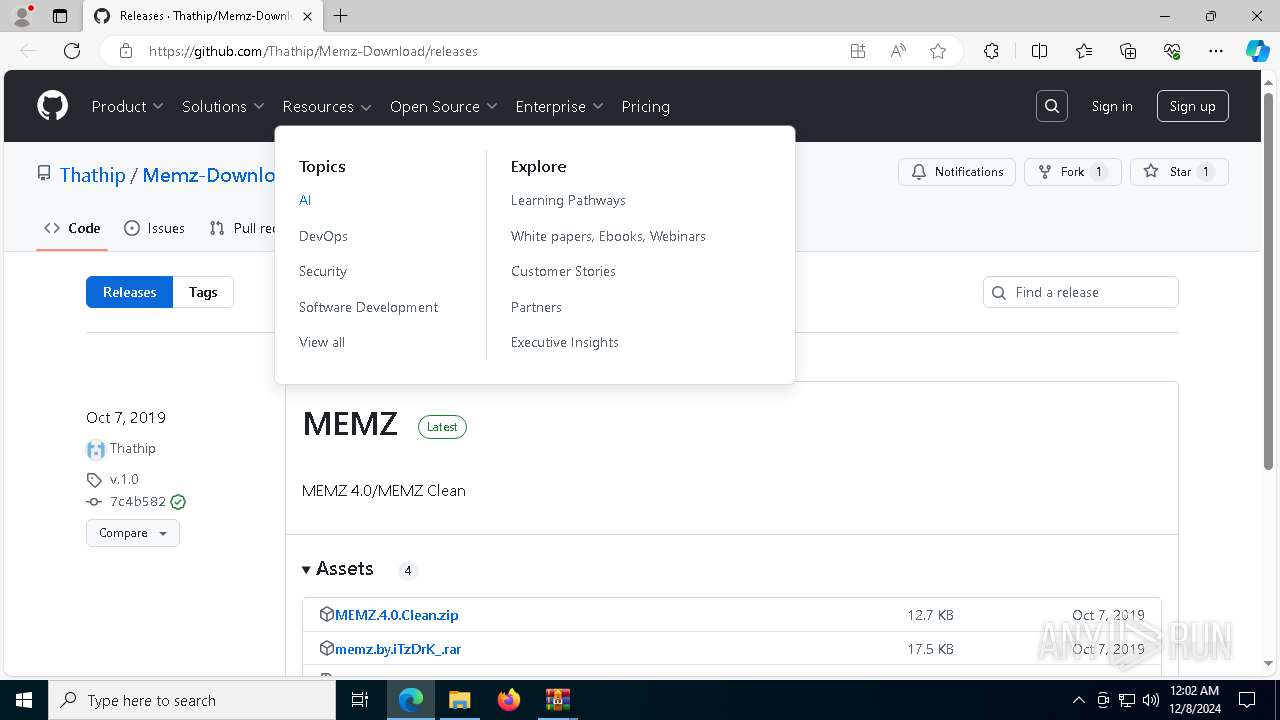Open the browser Extensions puzzle icon
This screenshot has height=720, width=1280.
pos(991,51)
